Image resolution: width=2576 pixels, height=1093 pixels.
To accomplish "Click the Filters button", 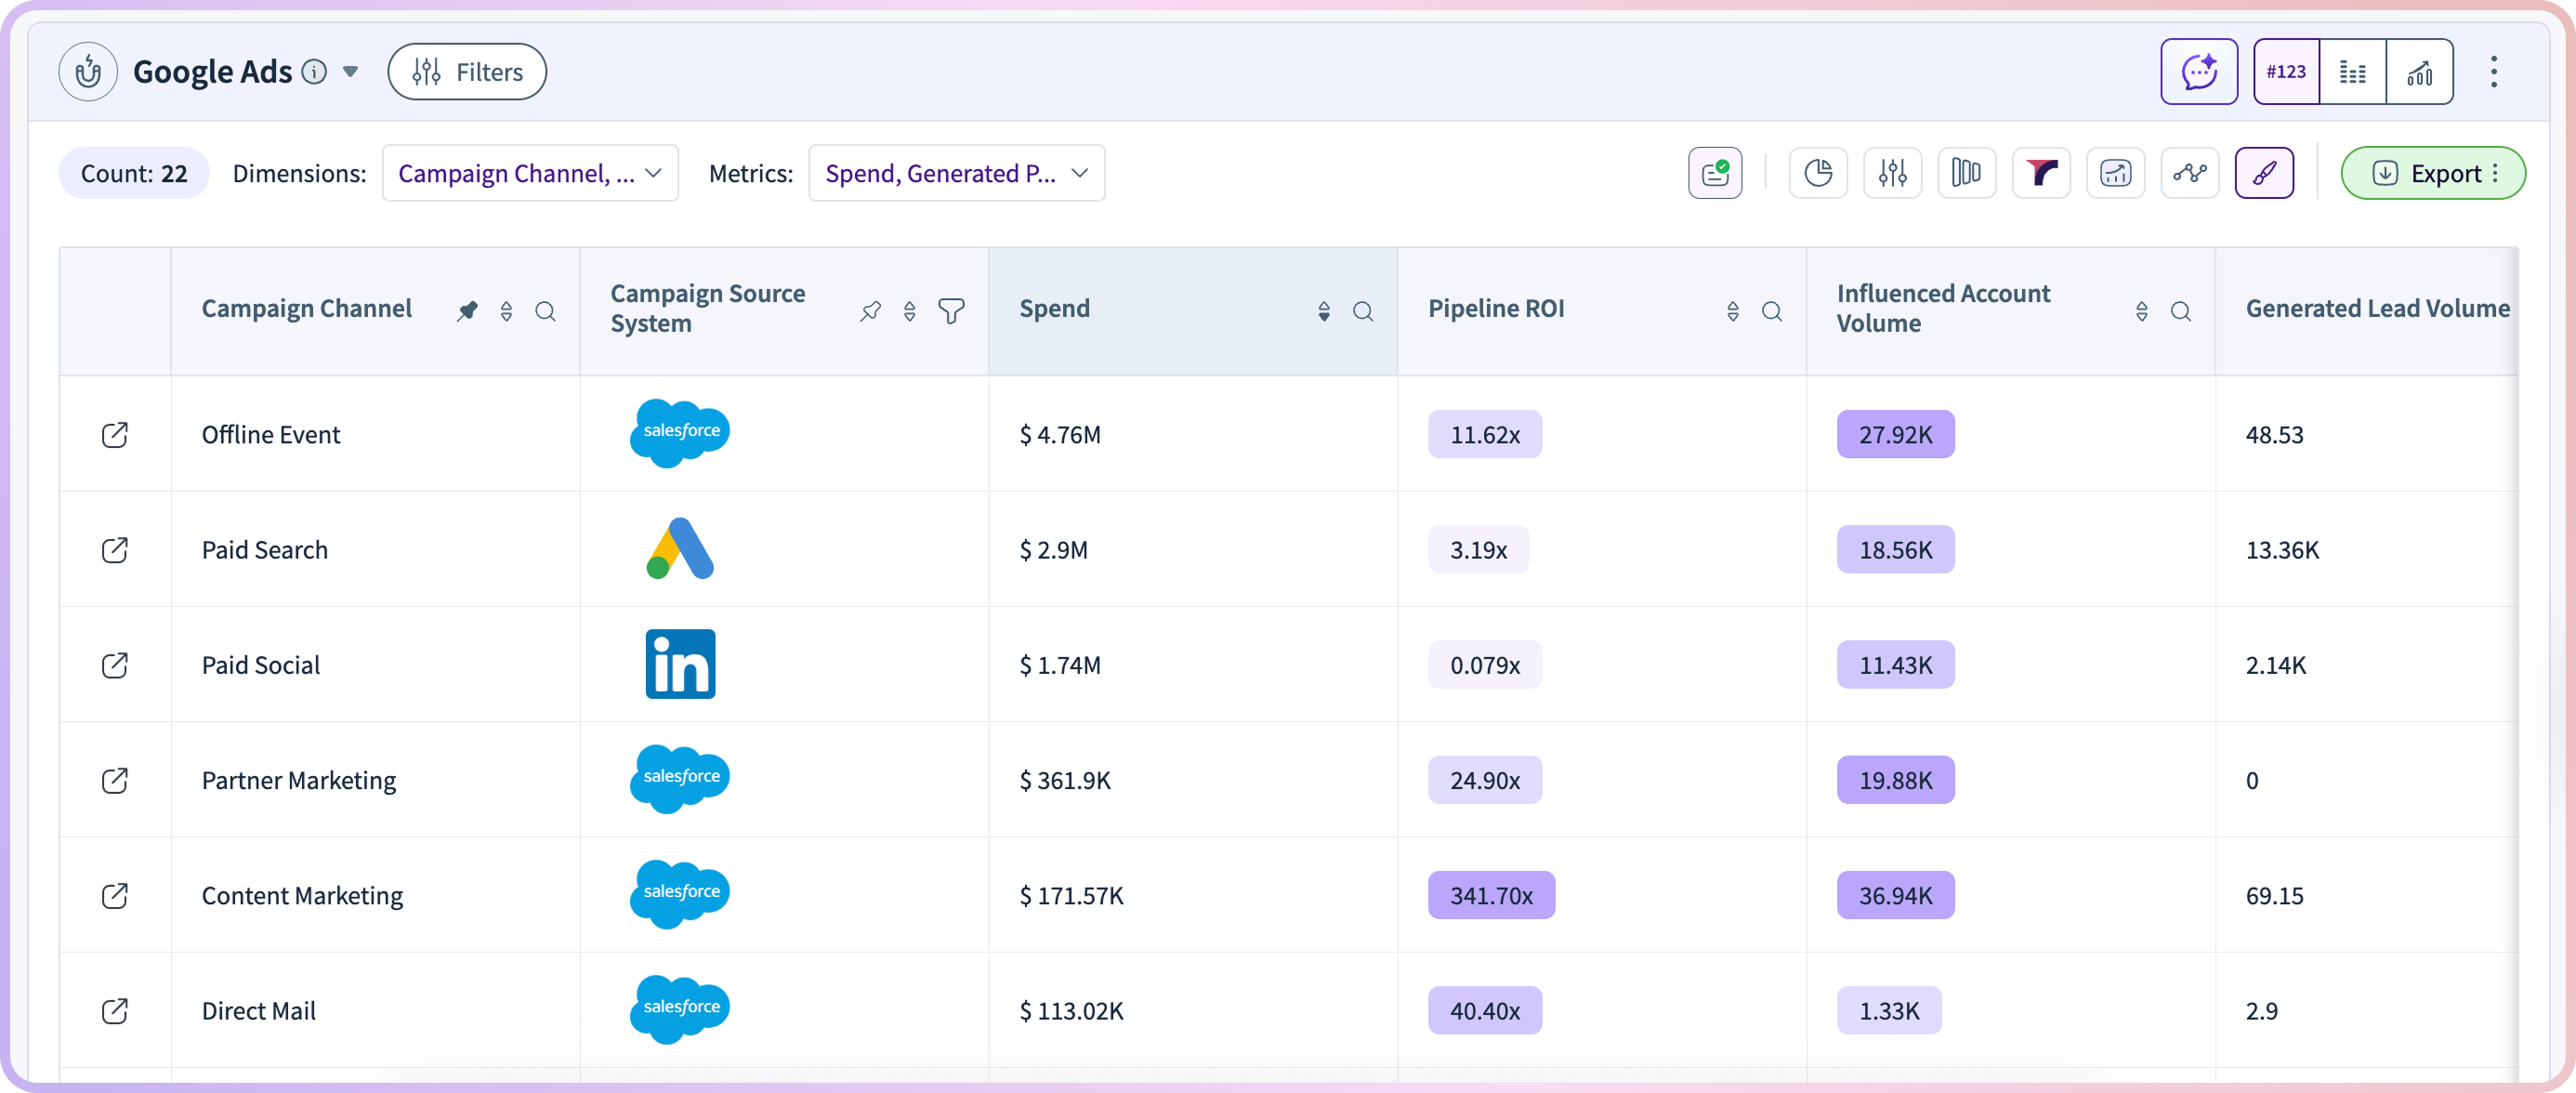I will pos(467,72).
